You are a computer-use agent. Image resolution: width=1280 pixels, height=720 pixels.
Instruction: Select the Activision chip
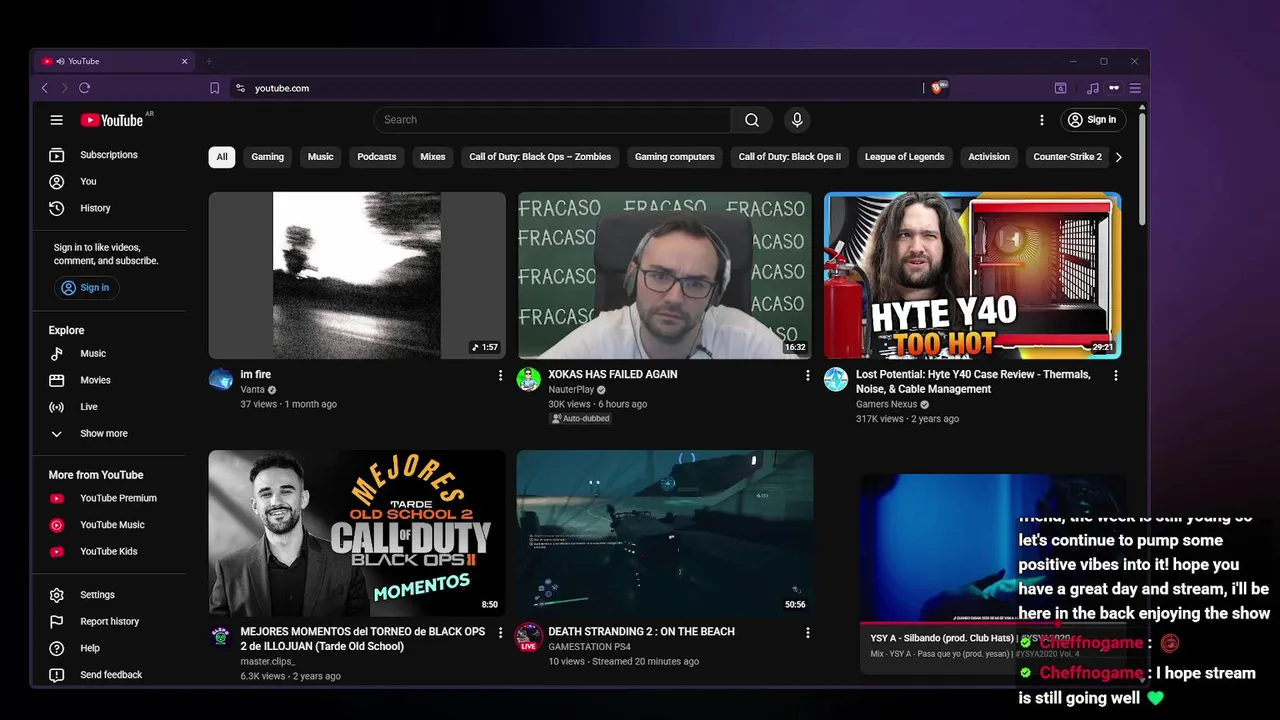(989, 157)
